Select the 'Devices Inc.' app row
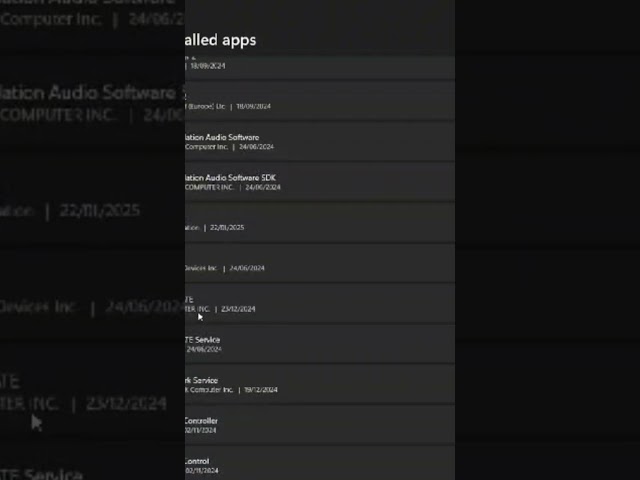The height and width of the screenshot is (480, 640). (x=320, y=262)
